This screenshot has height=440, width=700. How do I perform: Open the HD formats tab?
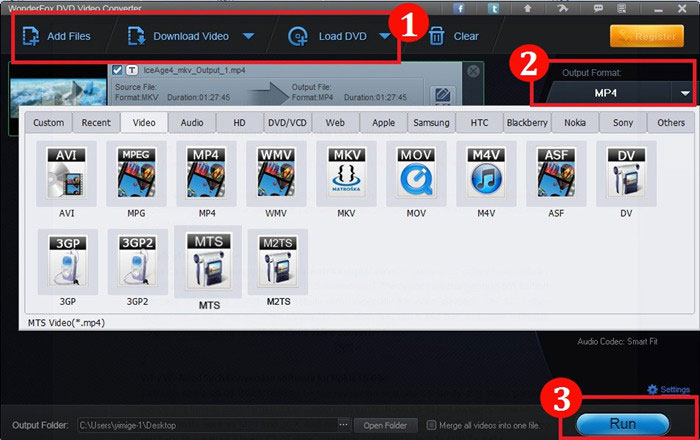click(x=240, y=123)
